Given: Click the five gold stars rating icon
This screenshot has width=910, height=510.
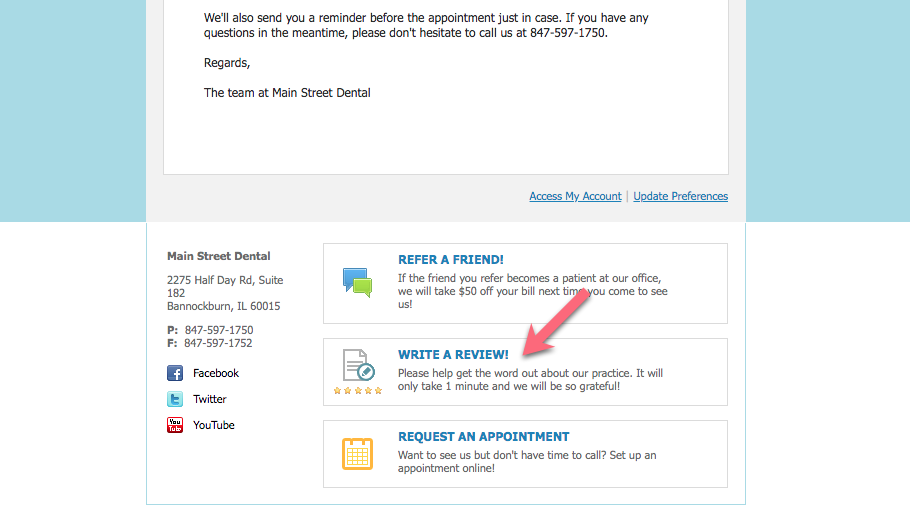Looking at the screenshot, I should (x=358, y=391).
